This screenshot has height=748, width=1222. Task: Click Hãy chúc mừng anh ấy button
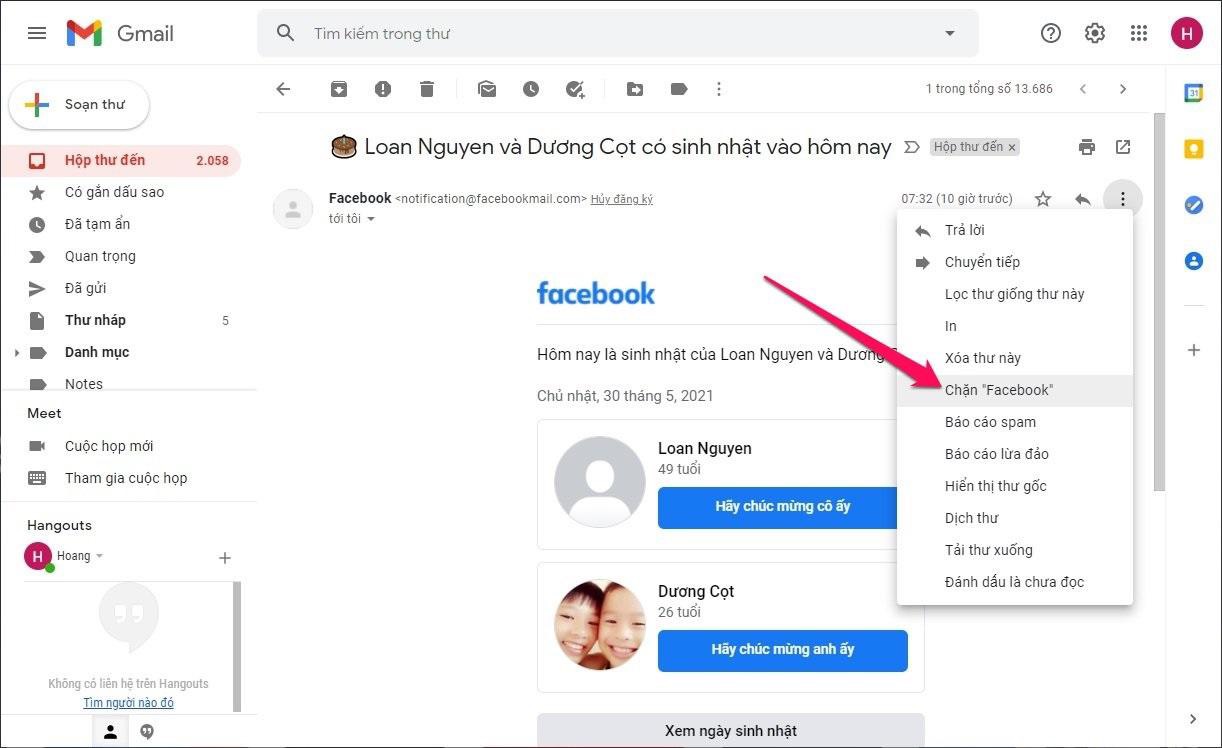pyautogui.click(x=782, y=650)
